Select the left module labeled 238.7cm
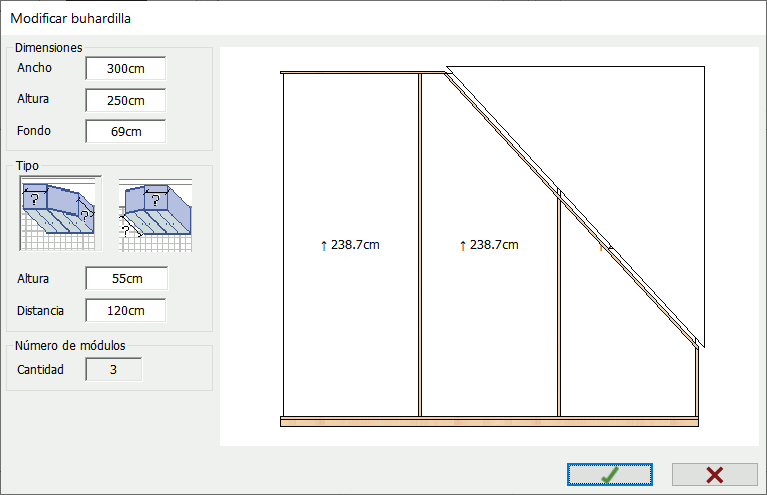 pos(350,245)
